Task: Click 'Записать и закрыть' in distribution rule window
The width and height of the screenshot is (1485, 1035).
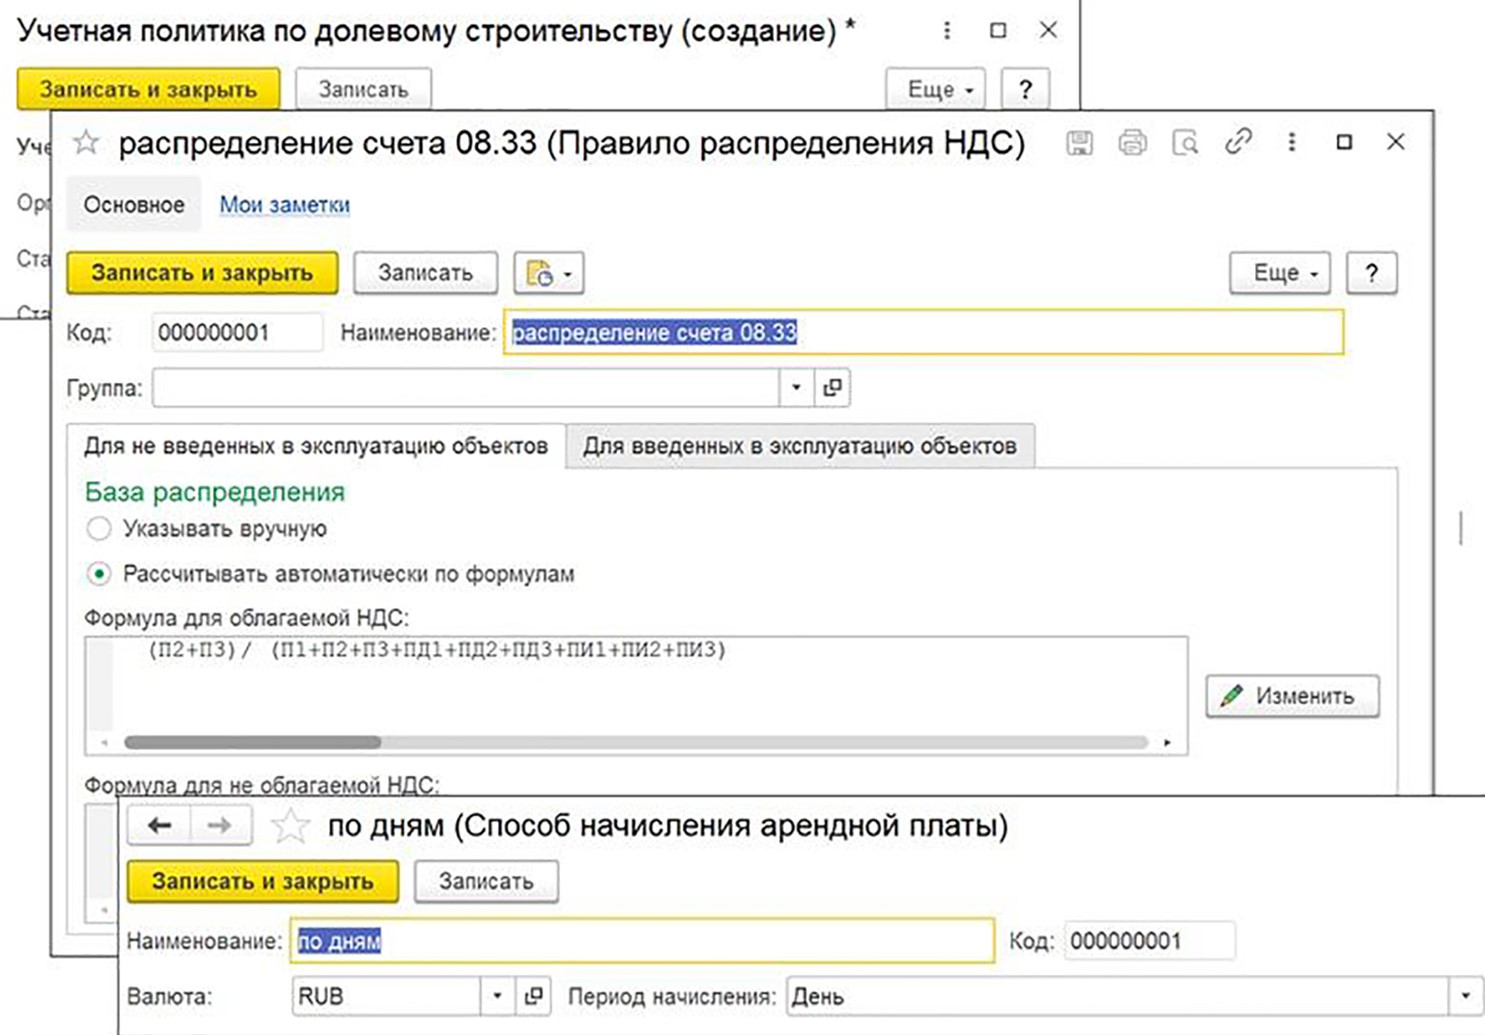Action: tap(202, 273)
